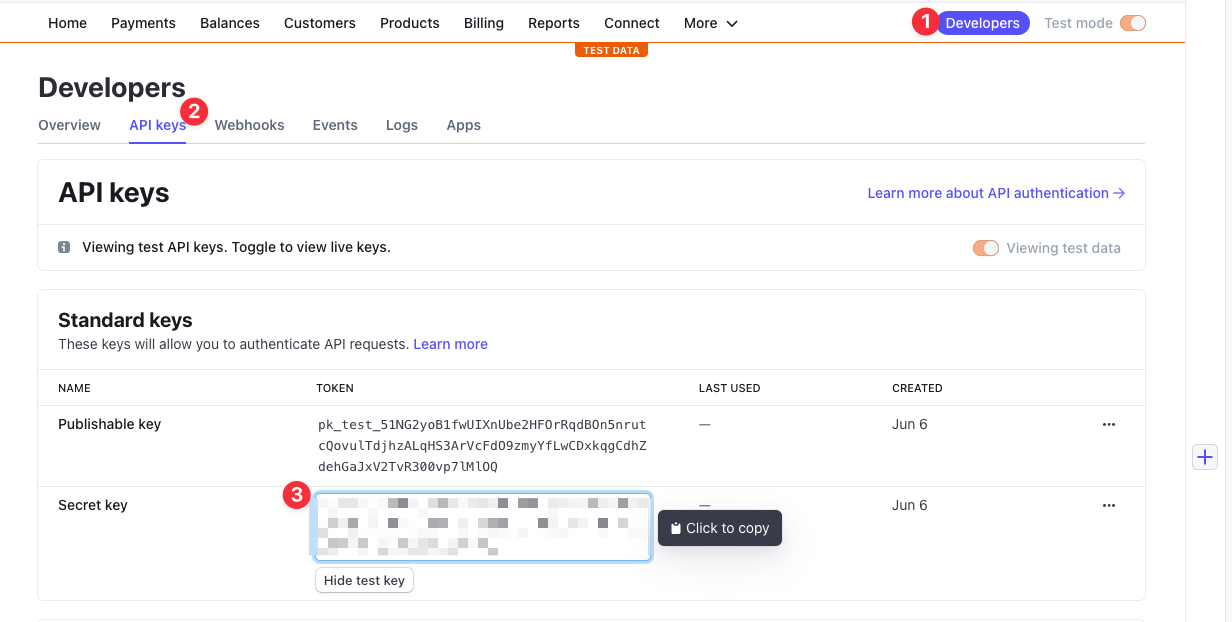The width and height of the screenshot is (1232, 622).
Task: Click the LAST USED column header
Action: click(729, 388)
